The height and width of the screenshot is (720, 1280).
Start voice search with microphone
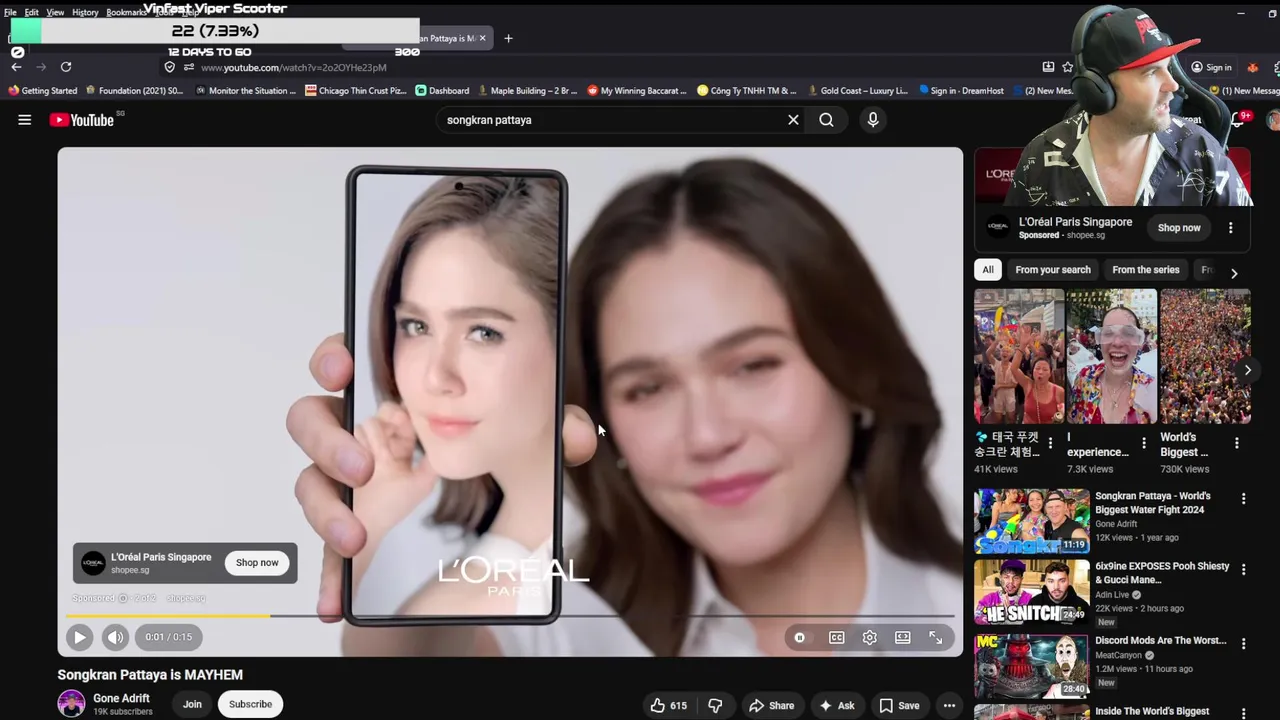[x=873, y=120]
